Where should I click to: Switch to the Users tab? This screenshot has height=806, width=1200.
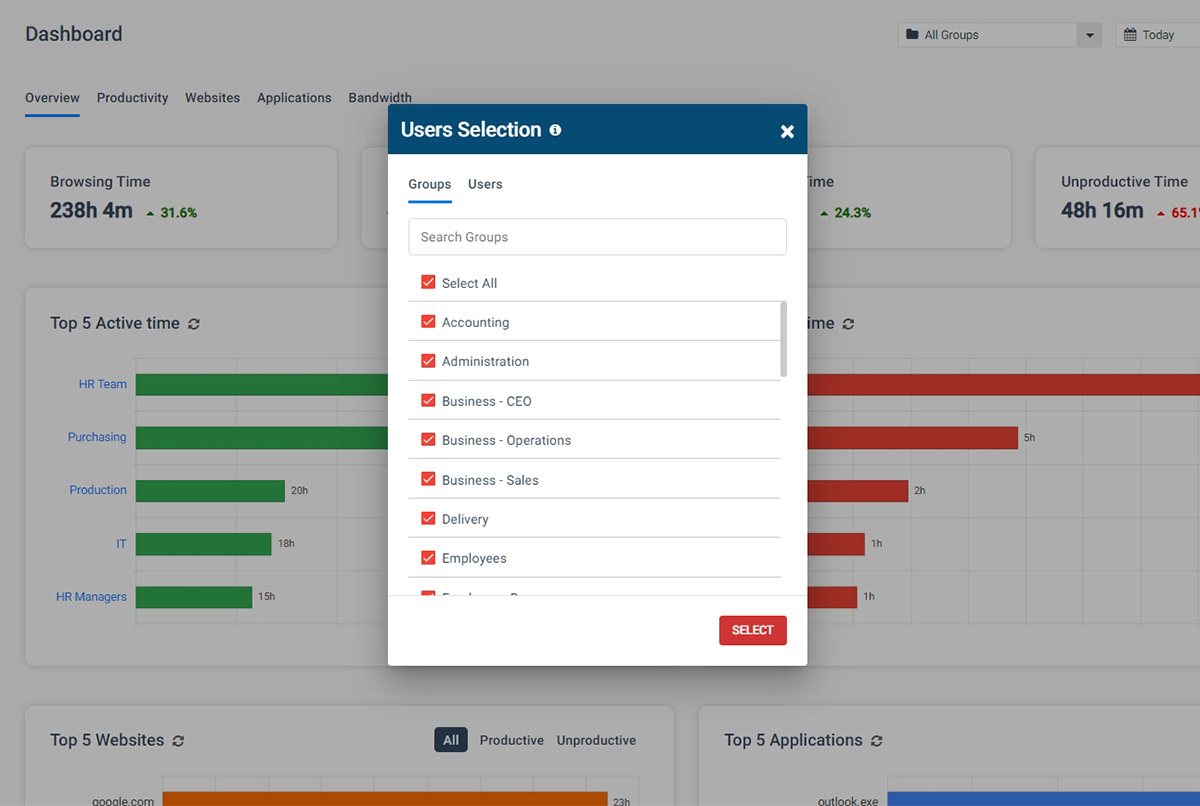tap(485, 184)
